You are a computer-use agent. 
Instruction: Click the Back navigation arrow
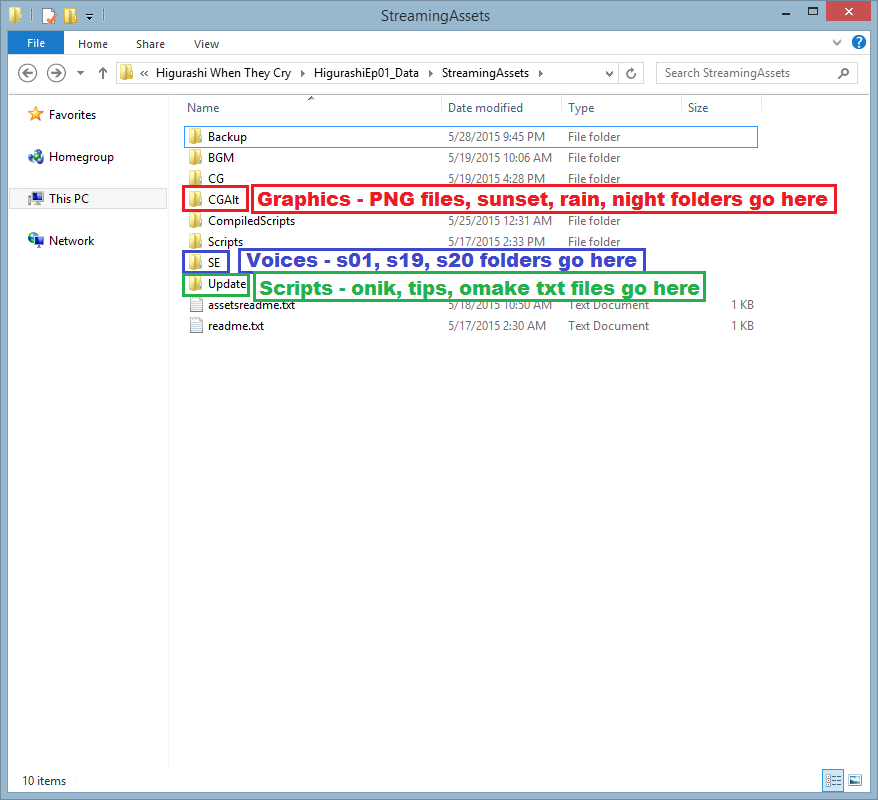coord(28,73)
